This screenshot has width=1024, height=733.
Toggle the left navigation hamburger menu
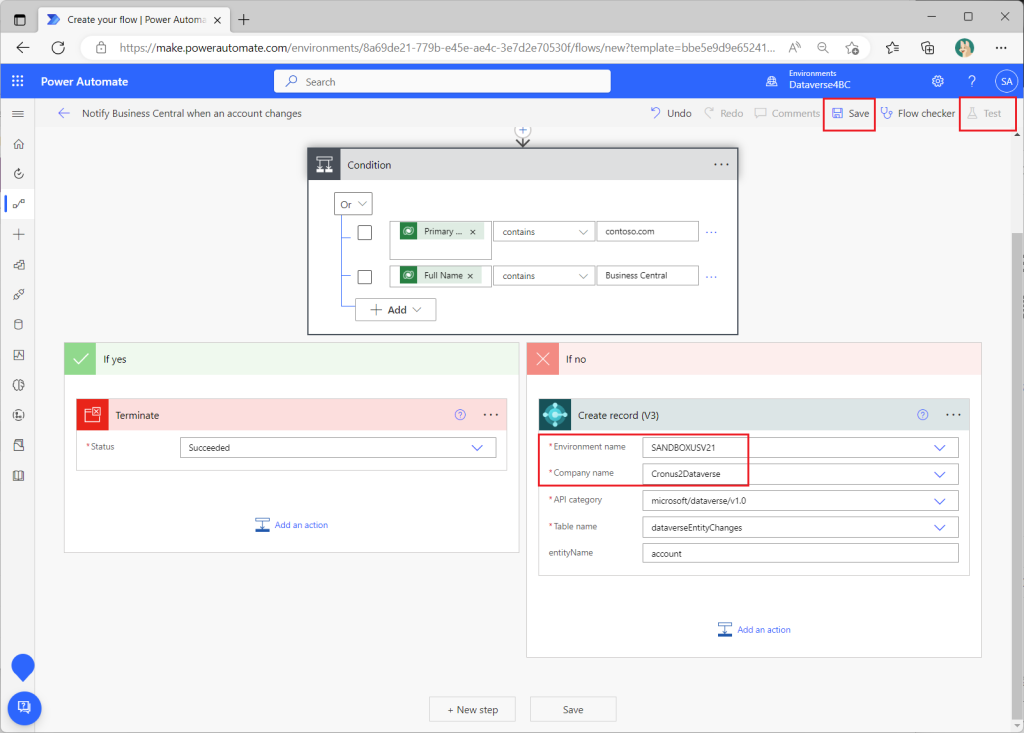[18, 114]
